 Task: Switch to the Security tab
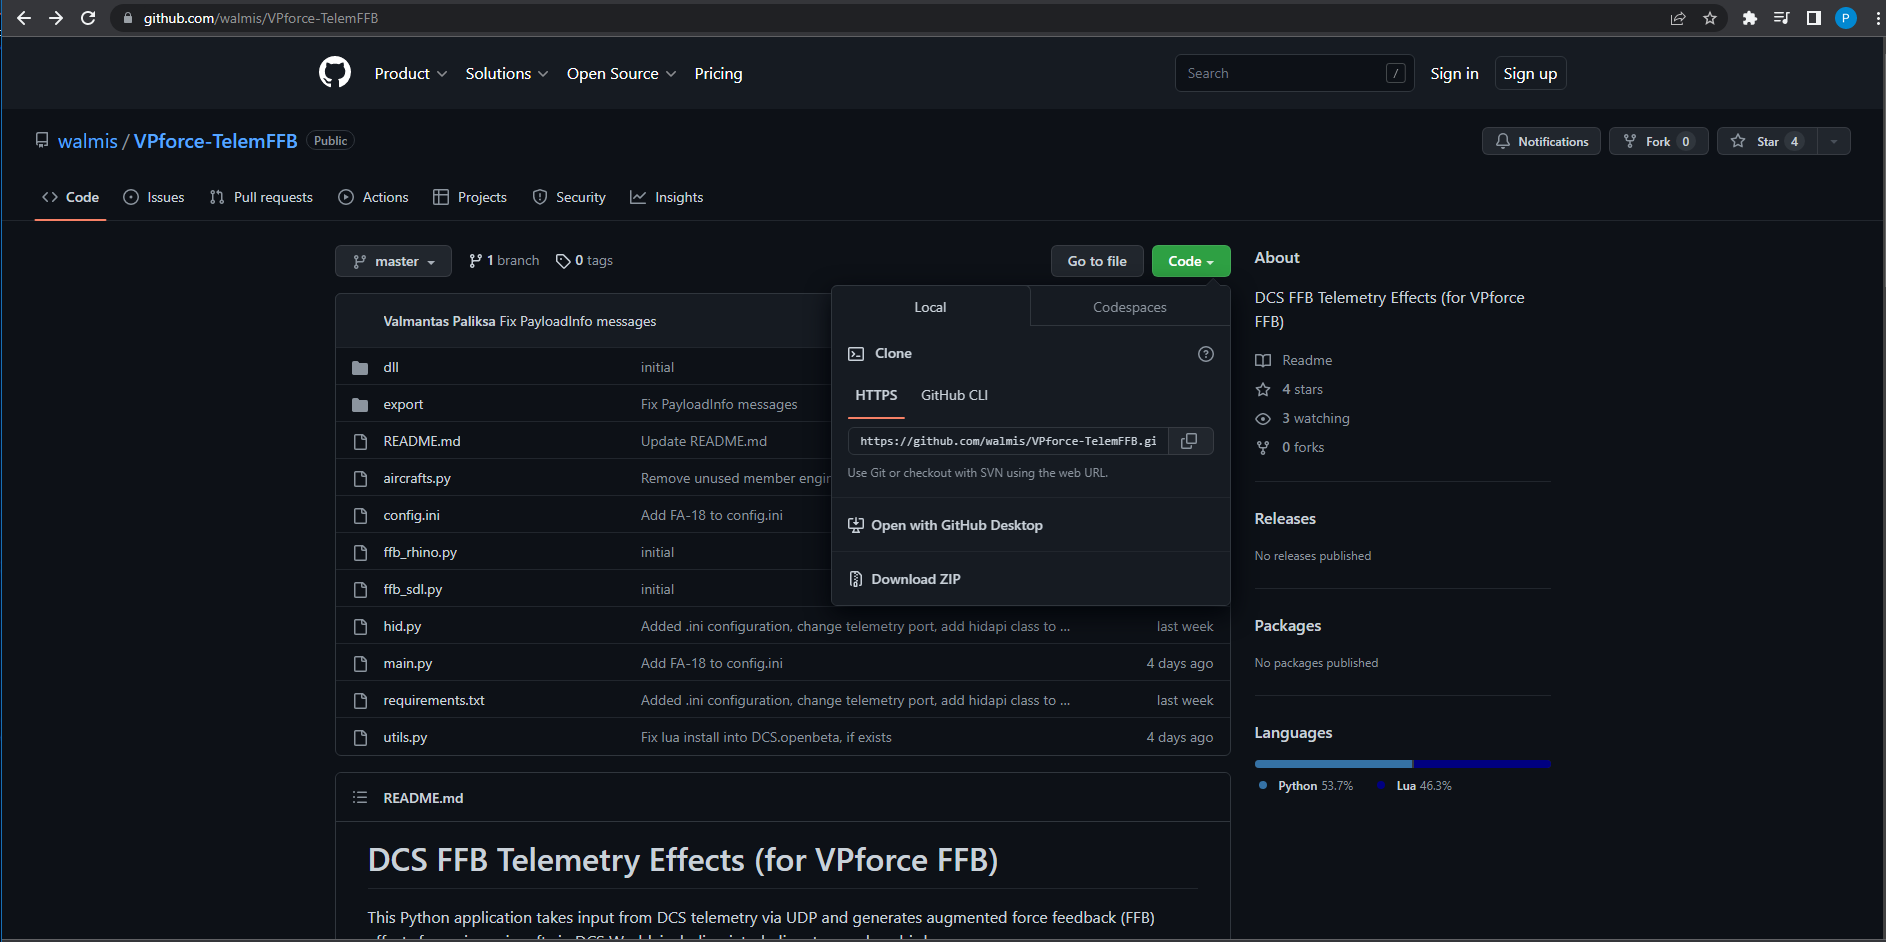click(x=569, y=197)
